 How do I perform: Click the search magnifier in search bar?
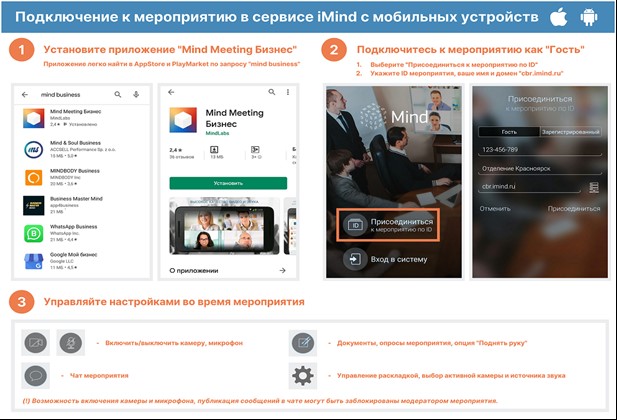pyautogui.click(x=118, y=94)
